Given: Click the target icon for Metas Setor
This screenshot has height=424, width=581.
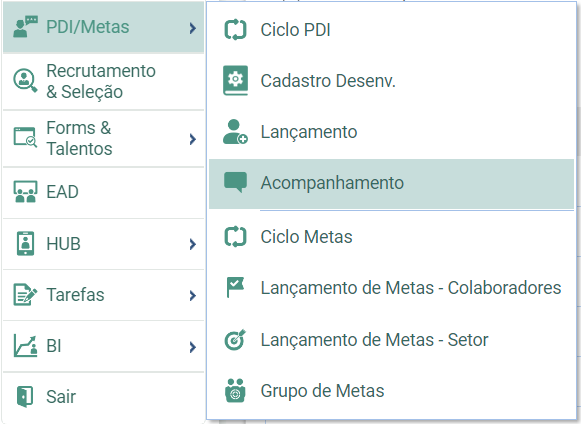Looking at the screenshot, I should (x=235, y=339).
